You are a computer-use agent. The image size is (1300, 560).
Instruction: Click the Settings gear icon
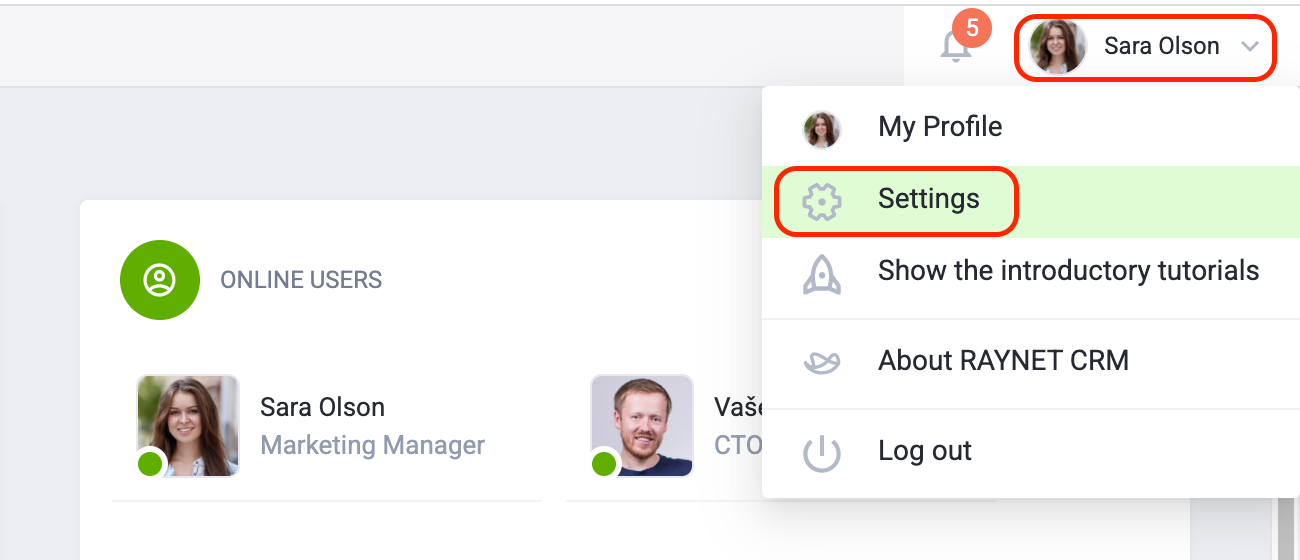[x=822, y=201]
